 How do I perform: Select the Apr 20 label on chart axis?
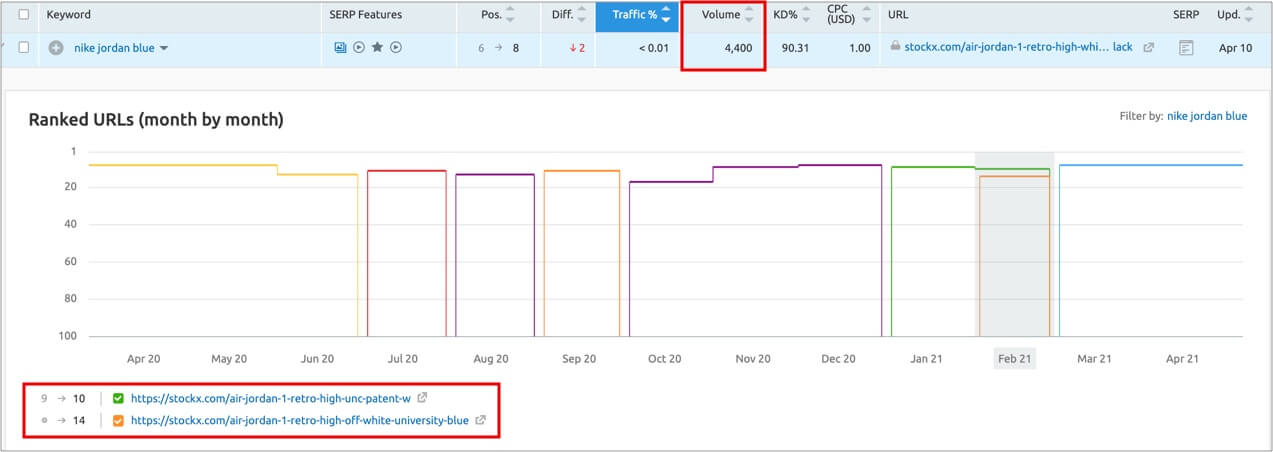pyautogui.click(x=143, y=358)
